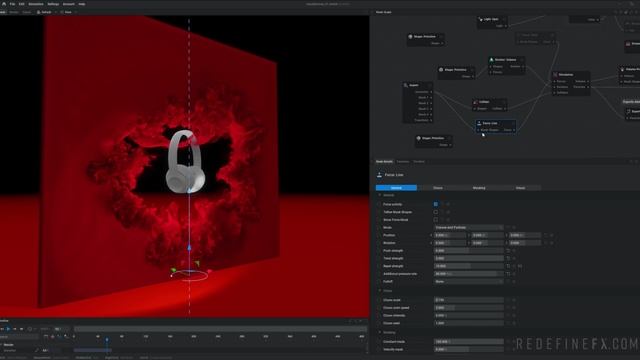Click the decrement arrow beside Position X
This screenshot has height=360, width=640.
point(431,235)
